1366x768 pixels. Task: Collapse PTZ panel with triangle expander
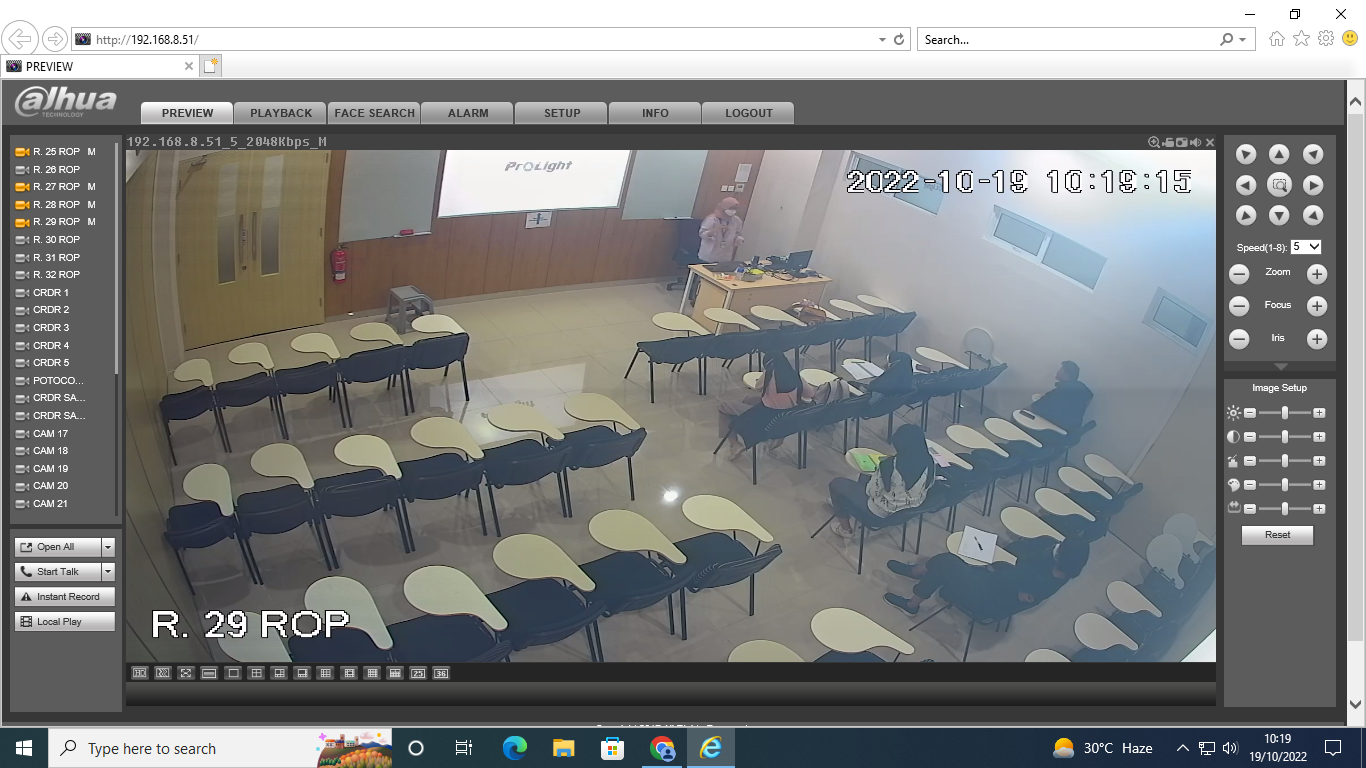[1280, 367]
